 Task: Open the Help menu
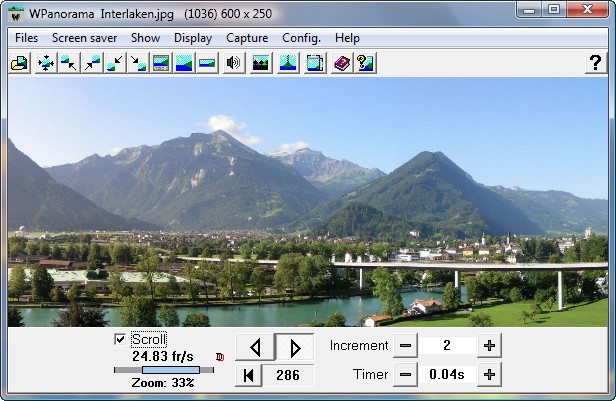(x=347, y=38)
